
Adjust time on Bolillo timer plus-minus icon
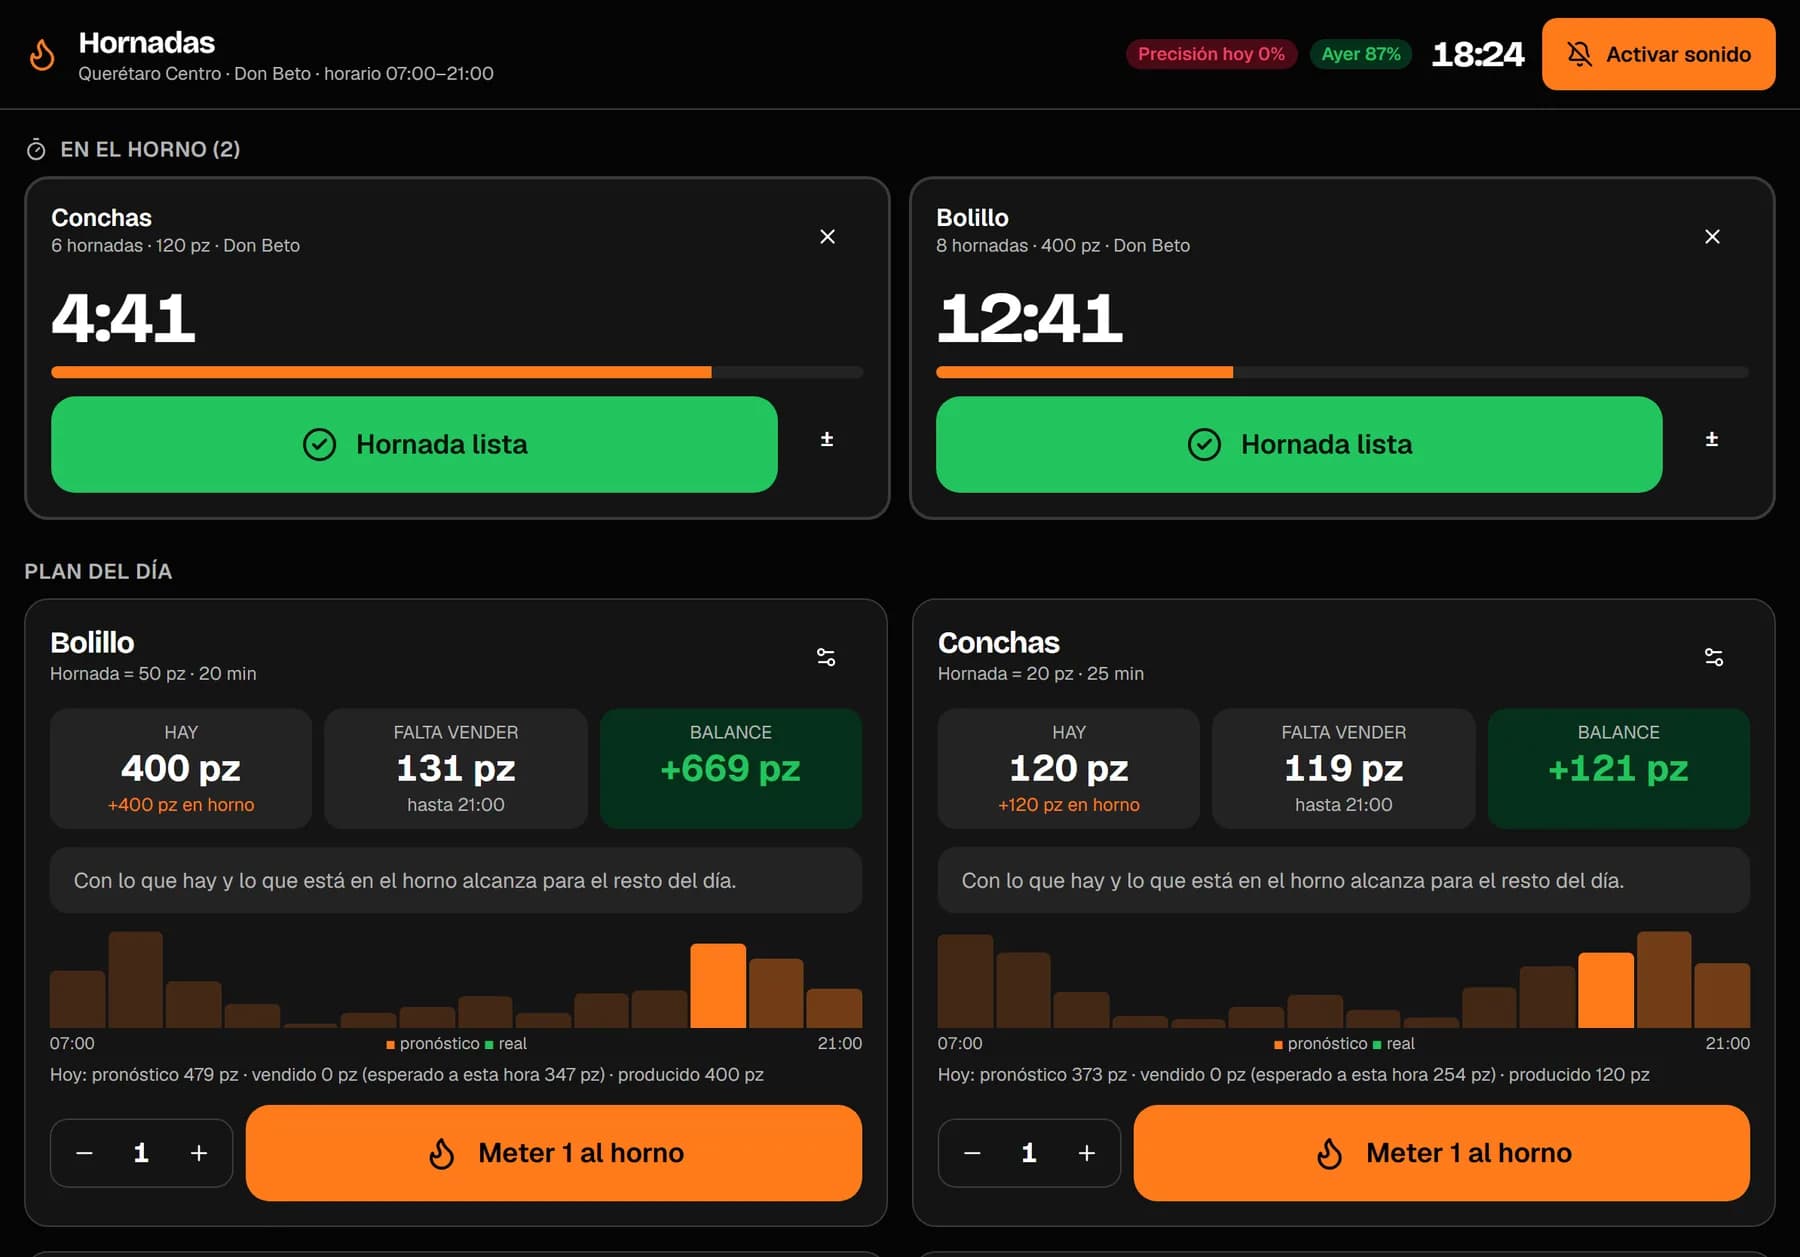[1712, 440]
